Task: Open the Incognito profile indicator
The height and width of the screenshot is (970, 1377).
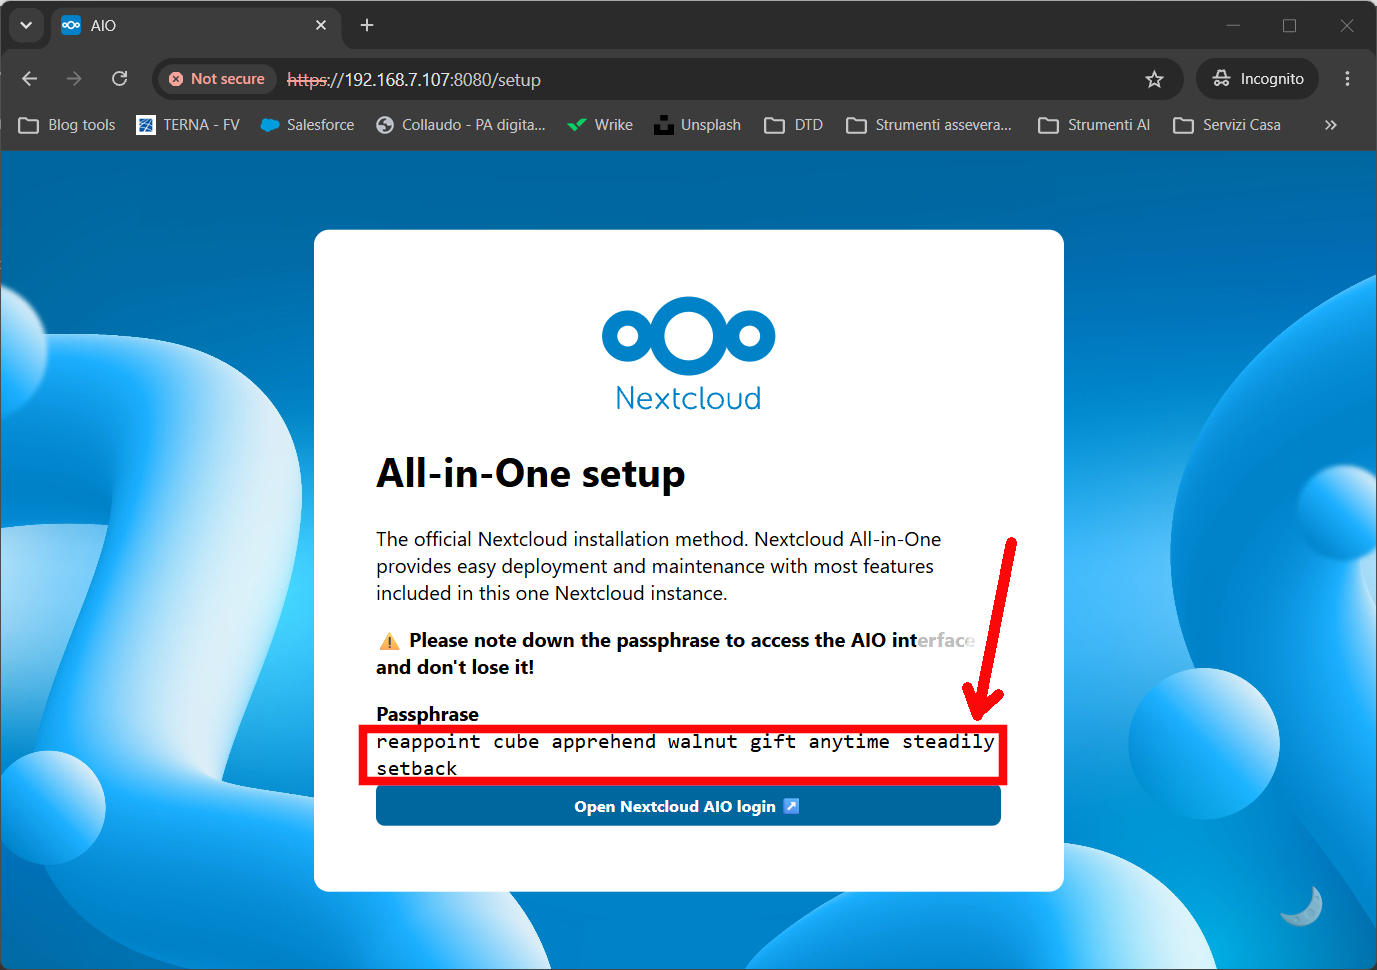Action: [1257, 79]
